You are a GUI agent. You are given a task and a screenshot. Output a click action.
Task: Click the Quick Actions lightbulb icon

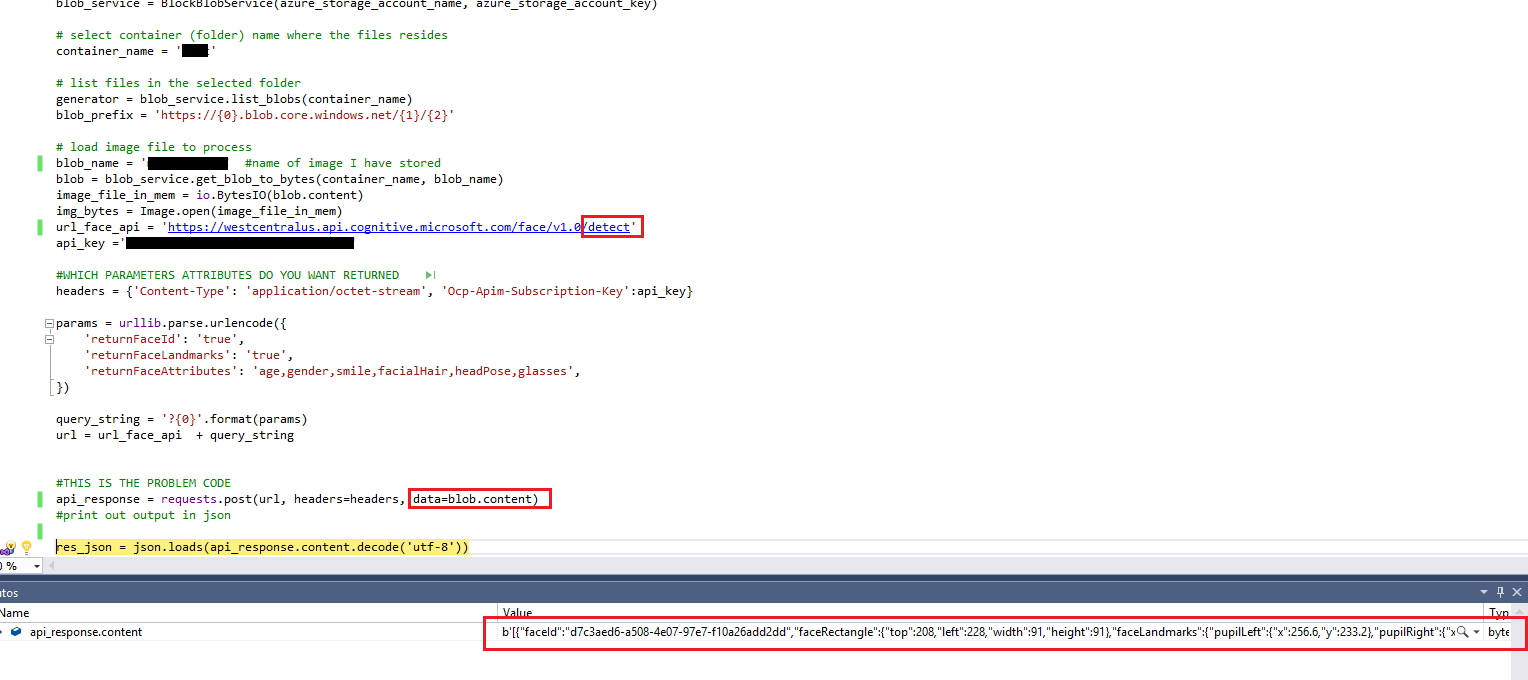coord(27,548)
